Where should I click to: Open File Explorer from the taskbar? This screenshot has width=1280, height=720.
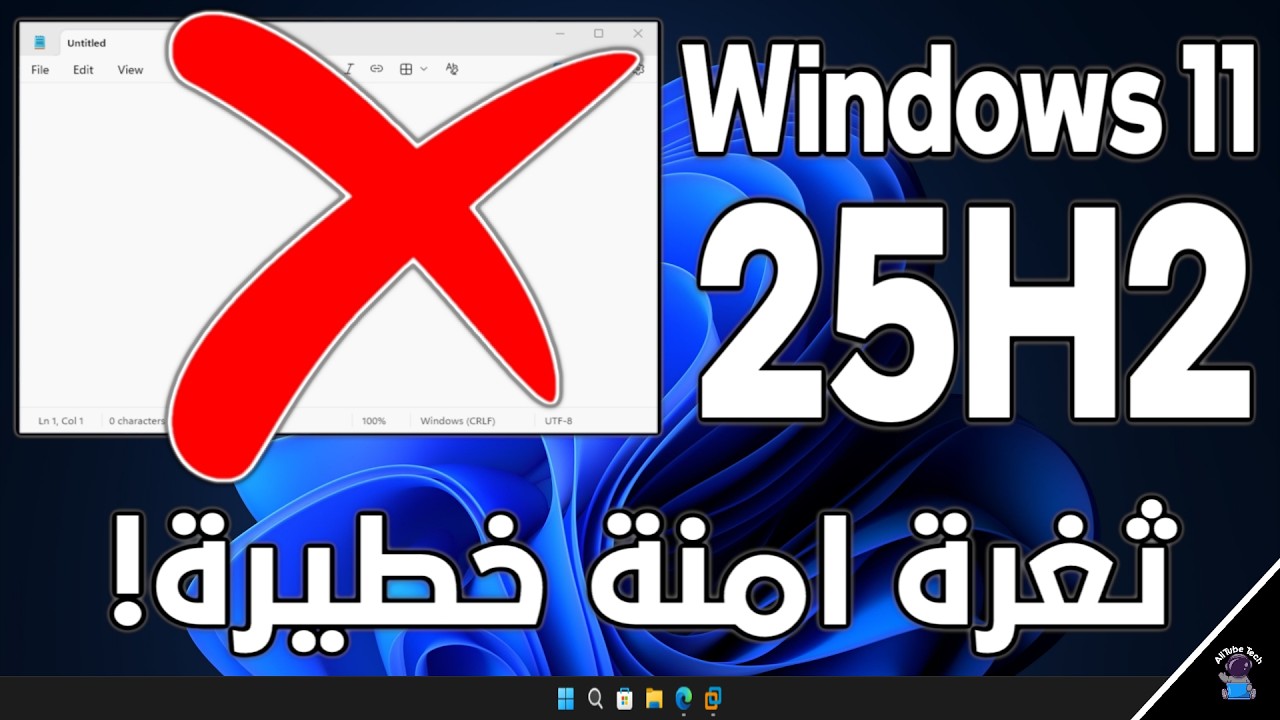pos(654,698)
